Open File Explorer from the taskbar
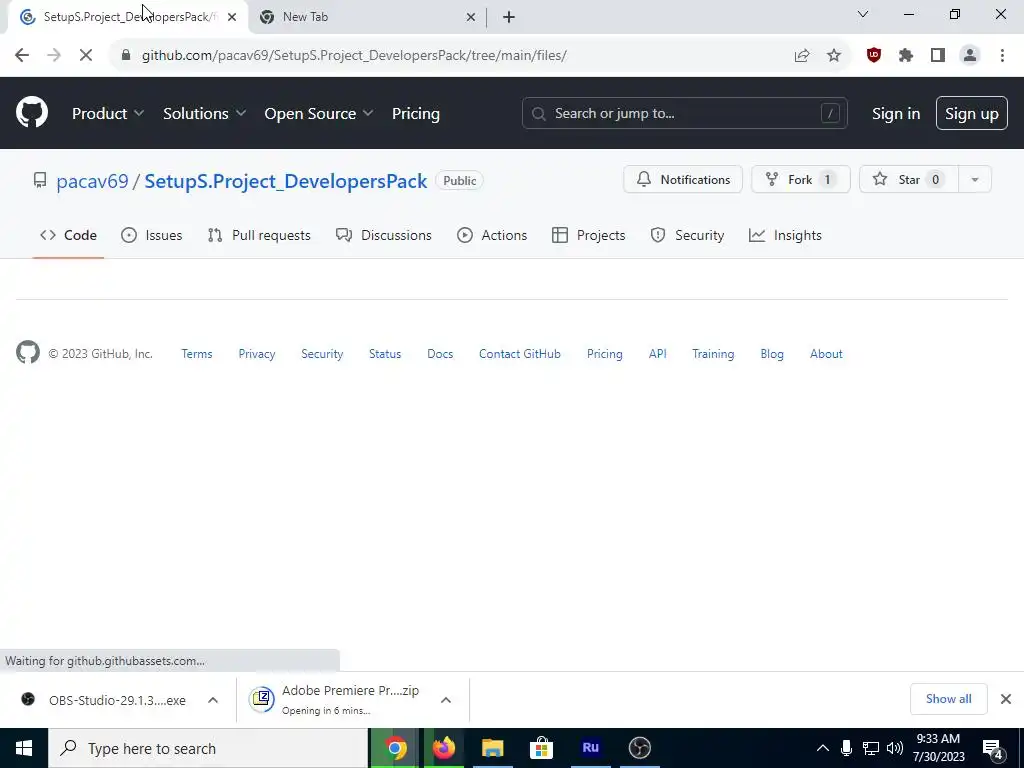Screen dimensions: 1024x768 tap(492, 748)
